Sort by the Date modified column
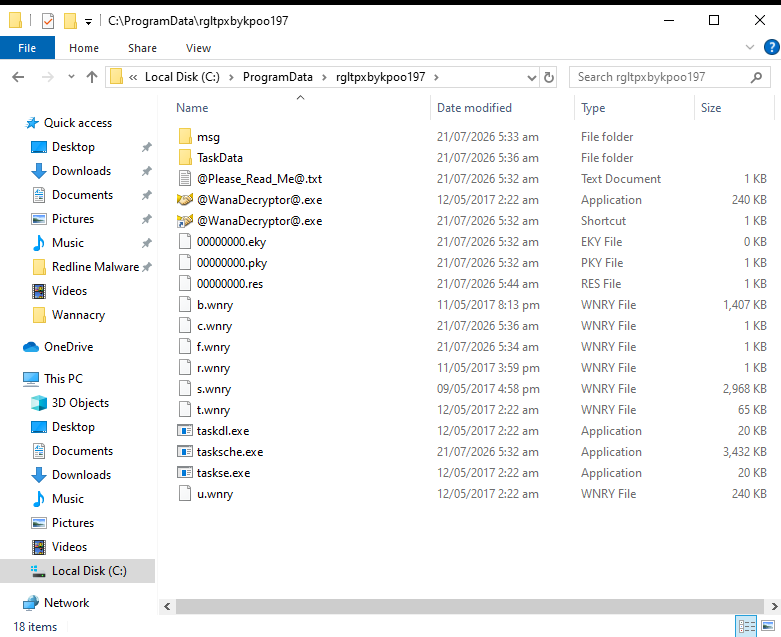Screen dimensions: 781x637 coord(474,108)
